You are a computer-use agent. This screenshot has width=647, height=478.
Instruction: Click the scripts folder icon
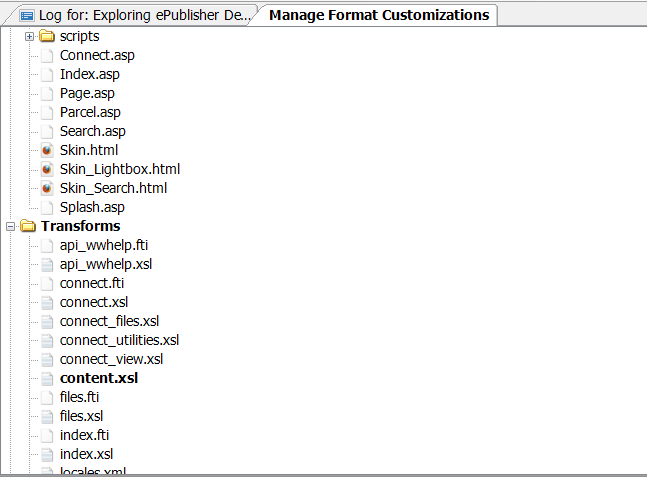click(47, 36)
